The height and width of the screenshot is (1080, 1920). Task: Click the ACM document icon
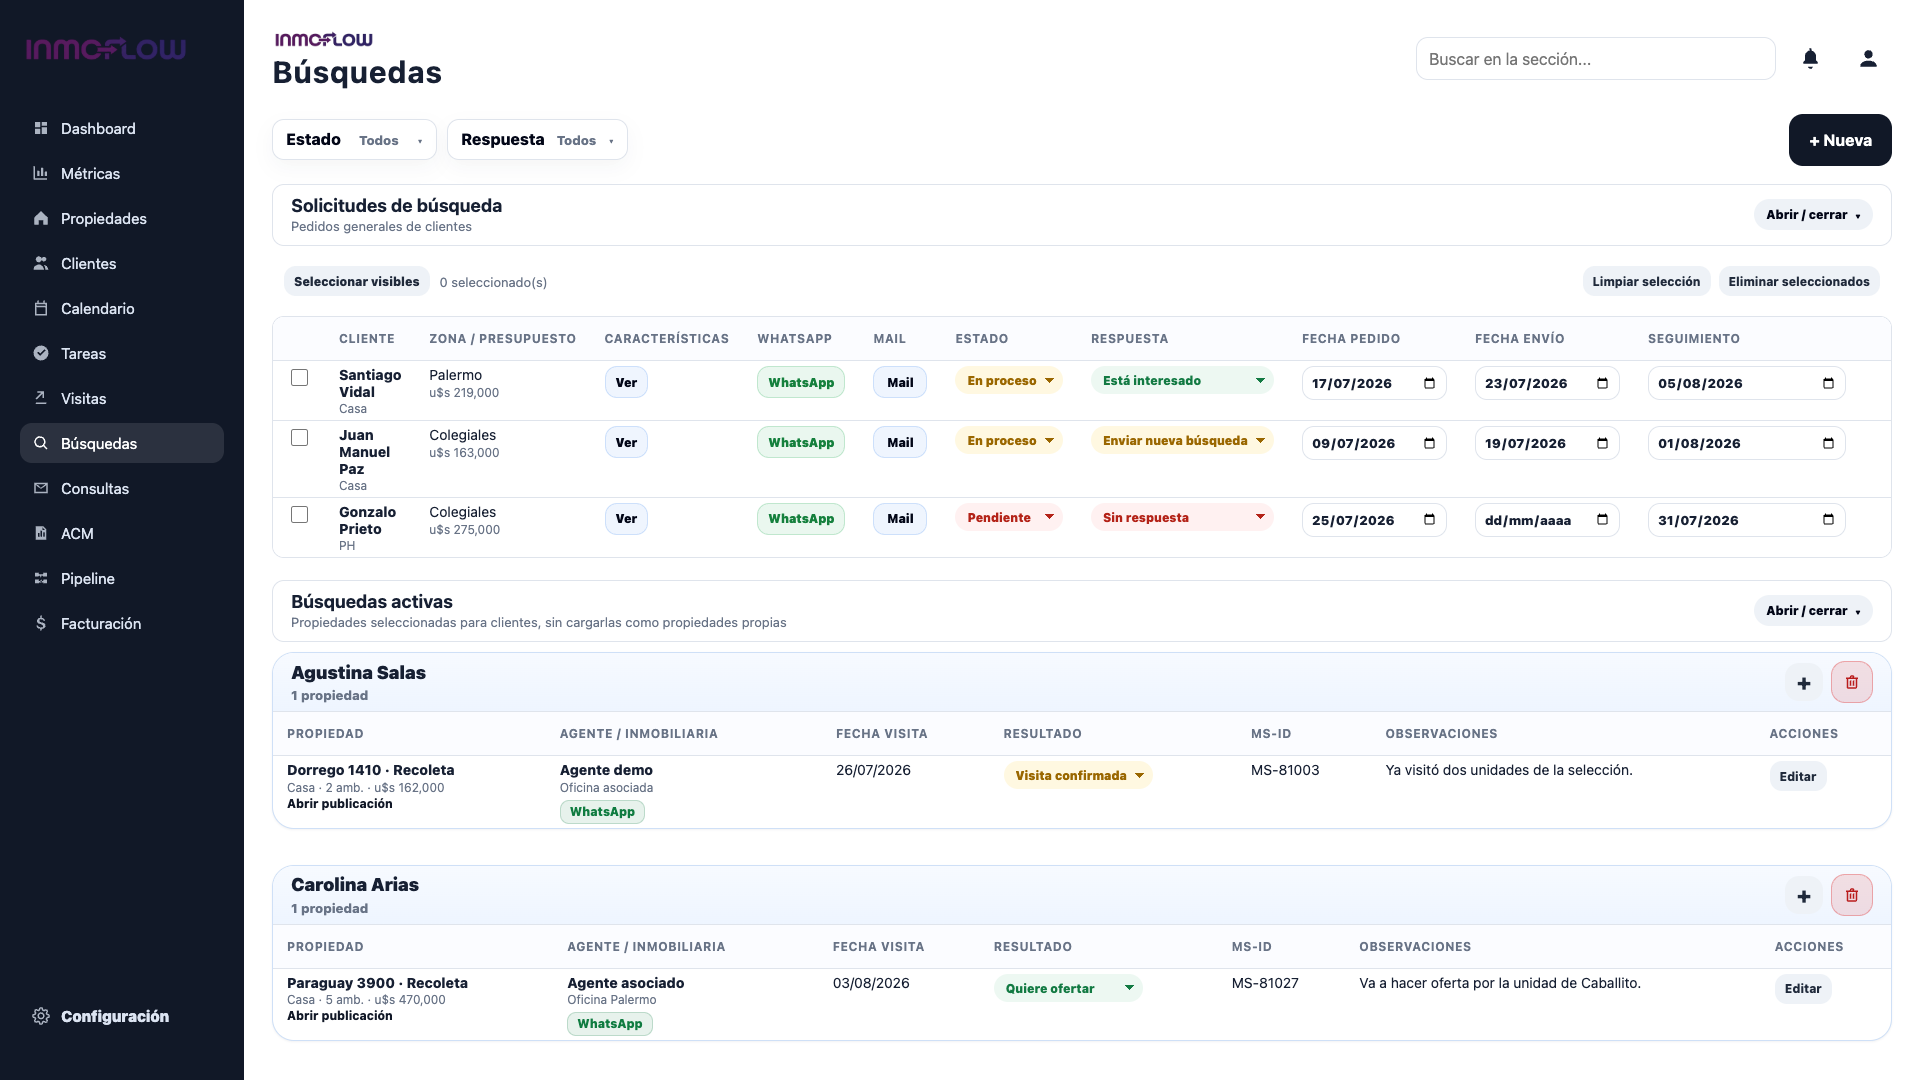coord(41,533)
